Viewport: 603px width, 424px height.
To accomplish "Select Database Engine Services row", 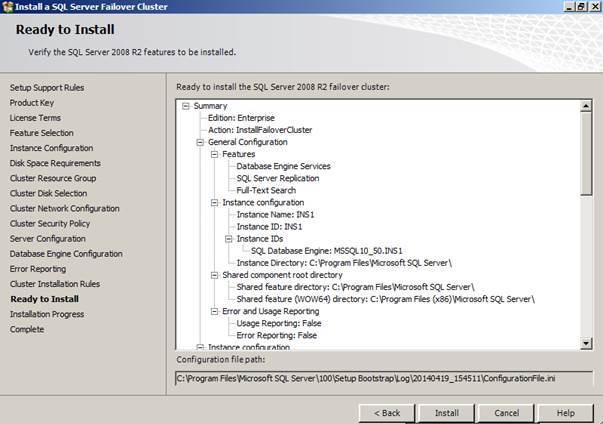I will click(x=283, y=166).
